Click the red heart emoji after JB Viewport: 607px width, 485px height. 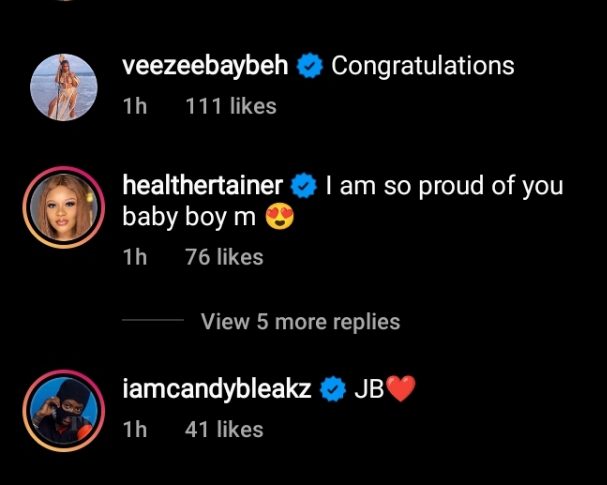click(399, 391)
